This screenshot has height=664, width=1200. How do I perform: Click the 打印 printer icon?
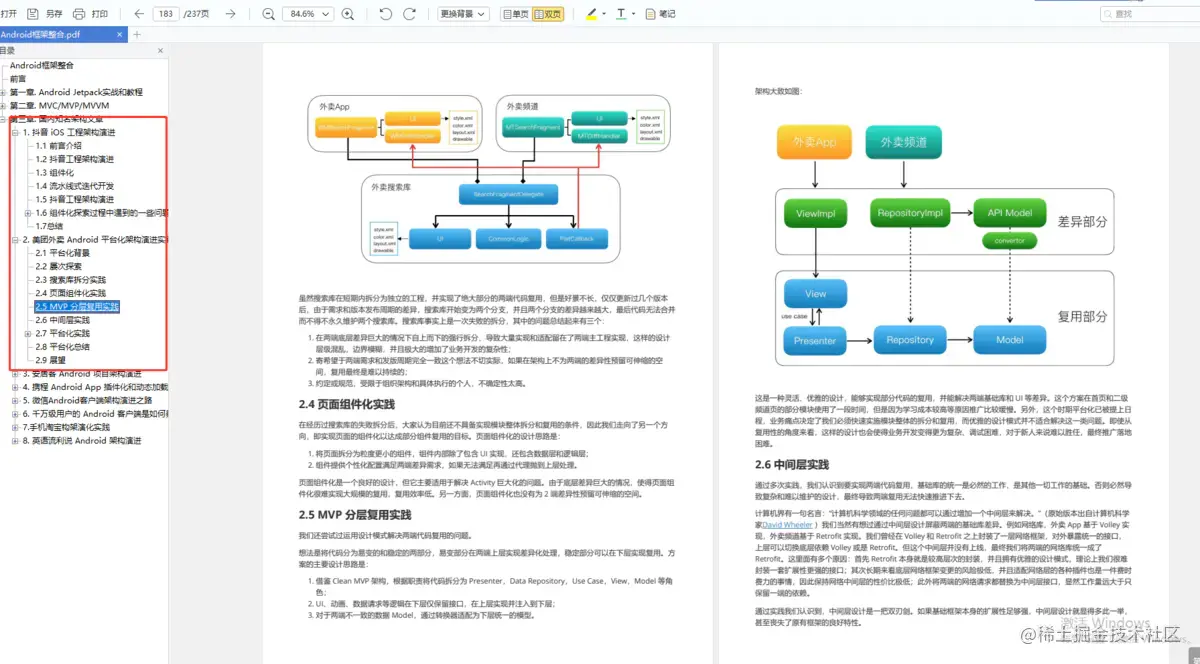click(79, 14)
